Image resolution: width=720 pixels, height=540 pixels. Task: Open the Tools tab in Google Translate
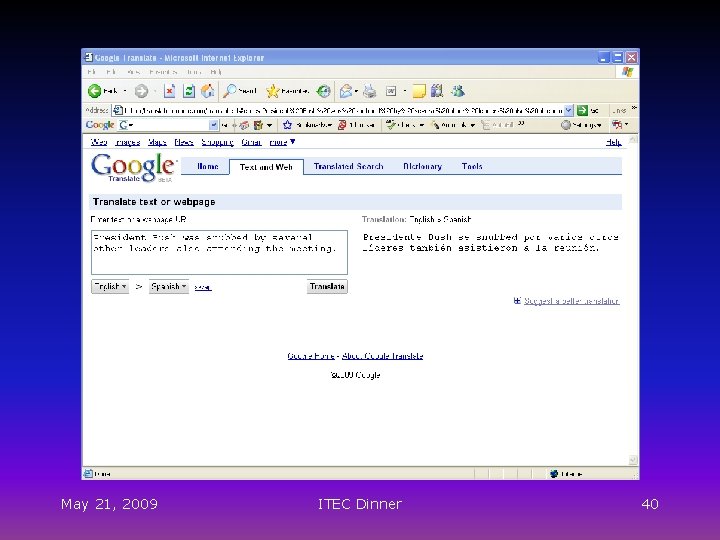click(472, 166)
